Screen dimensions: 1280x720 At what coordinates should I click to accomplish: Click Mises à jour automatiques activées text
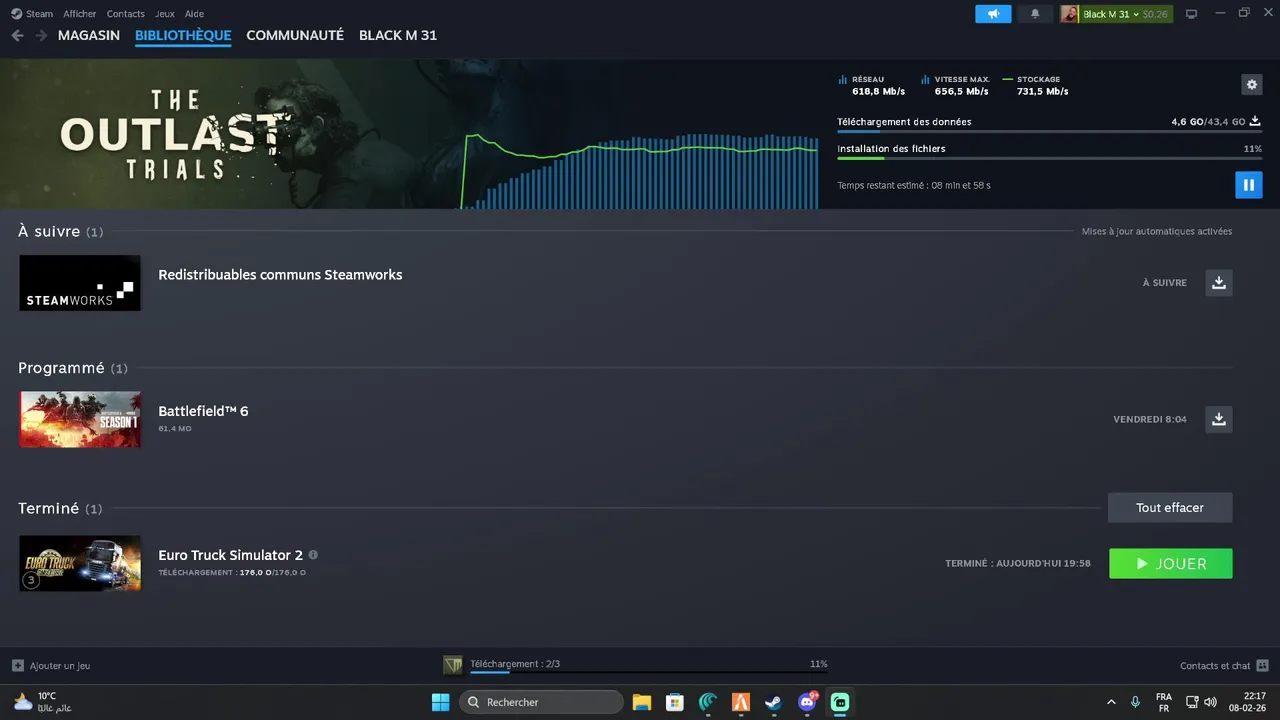(x=1157, y=231)
